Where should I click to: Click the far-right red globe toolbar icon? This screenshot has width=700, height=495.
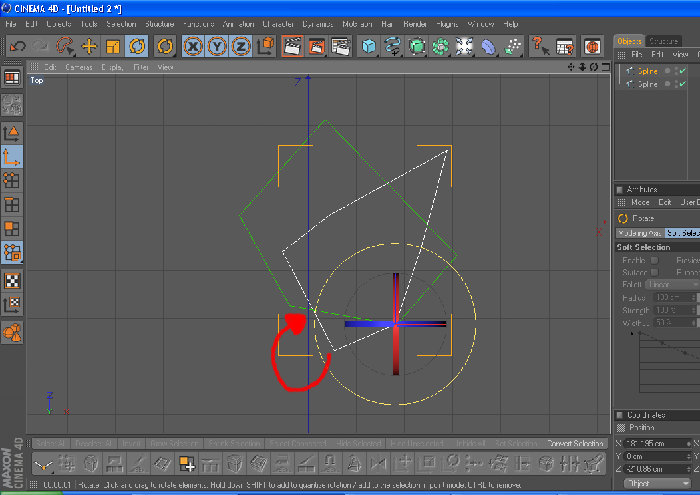click(x=593, y=46)
